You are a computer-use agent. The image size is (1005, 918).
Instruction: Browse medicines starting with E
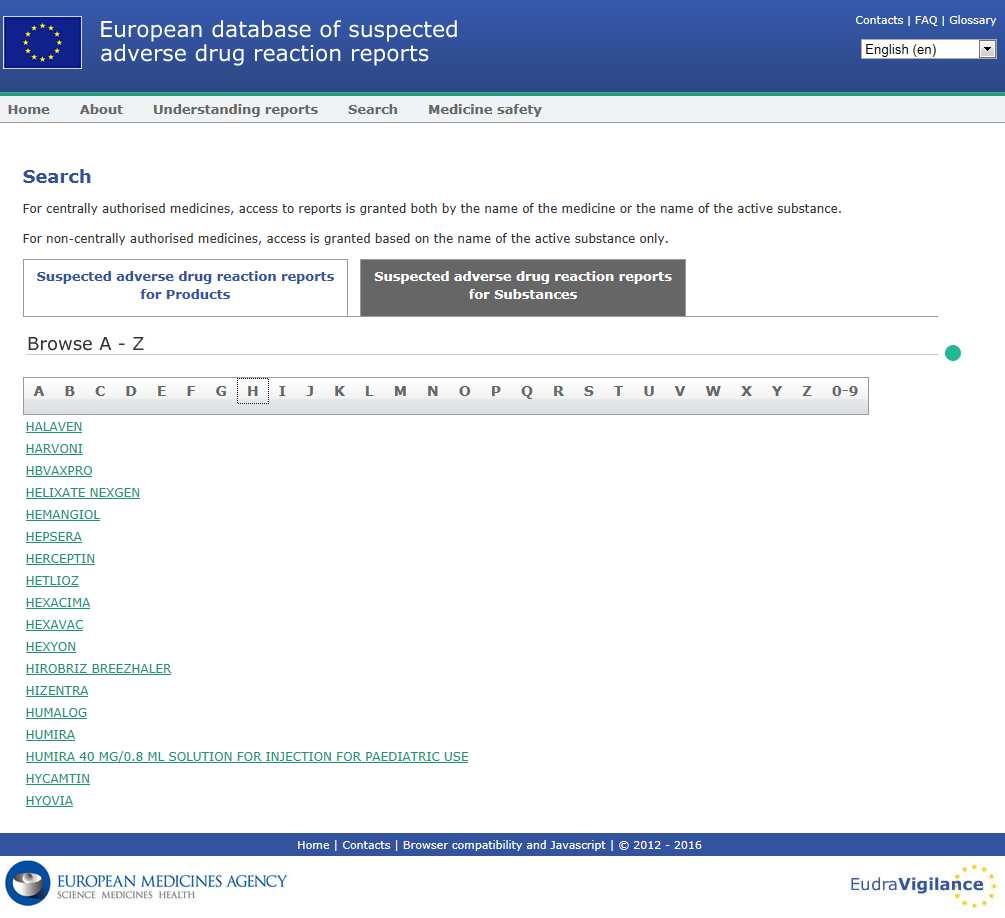tap(162, 391)
